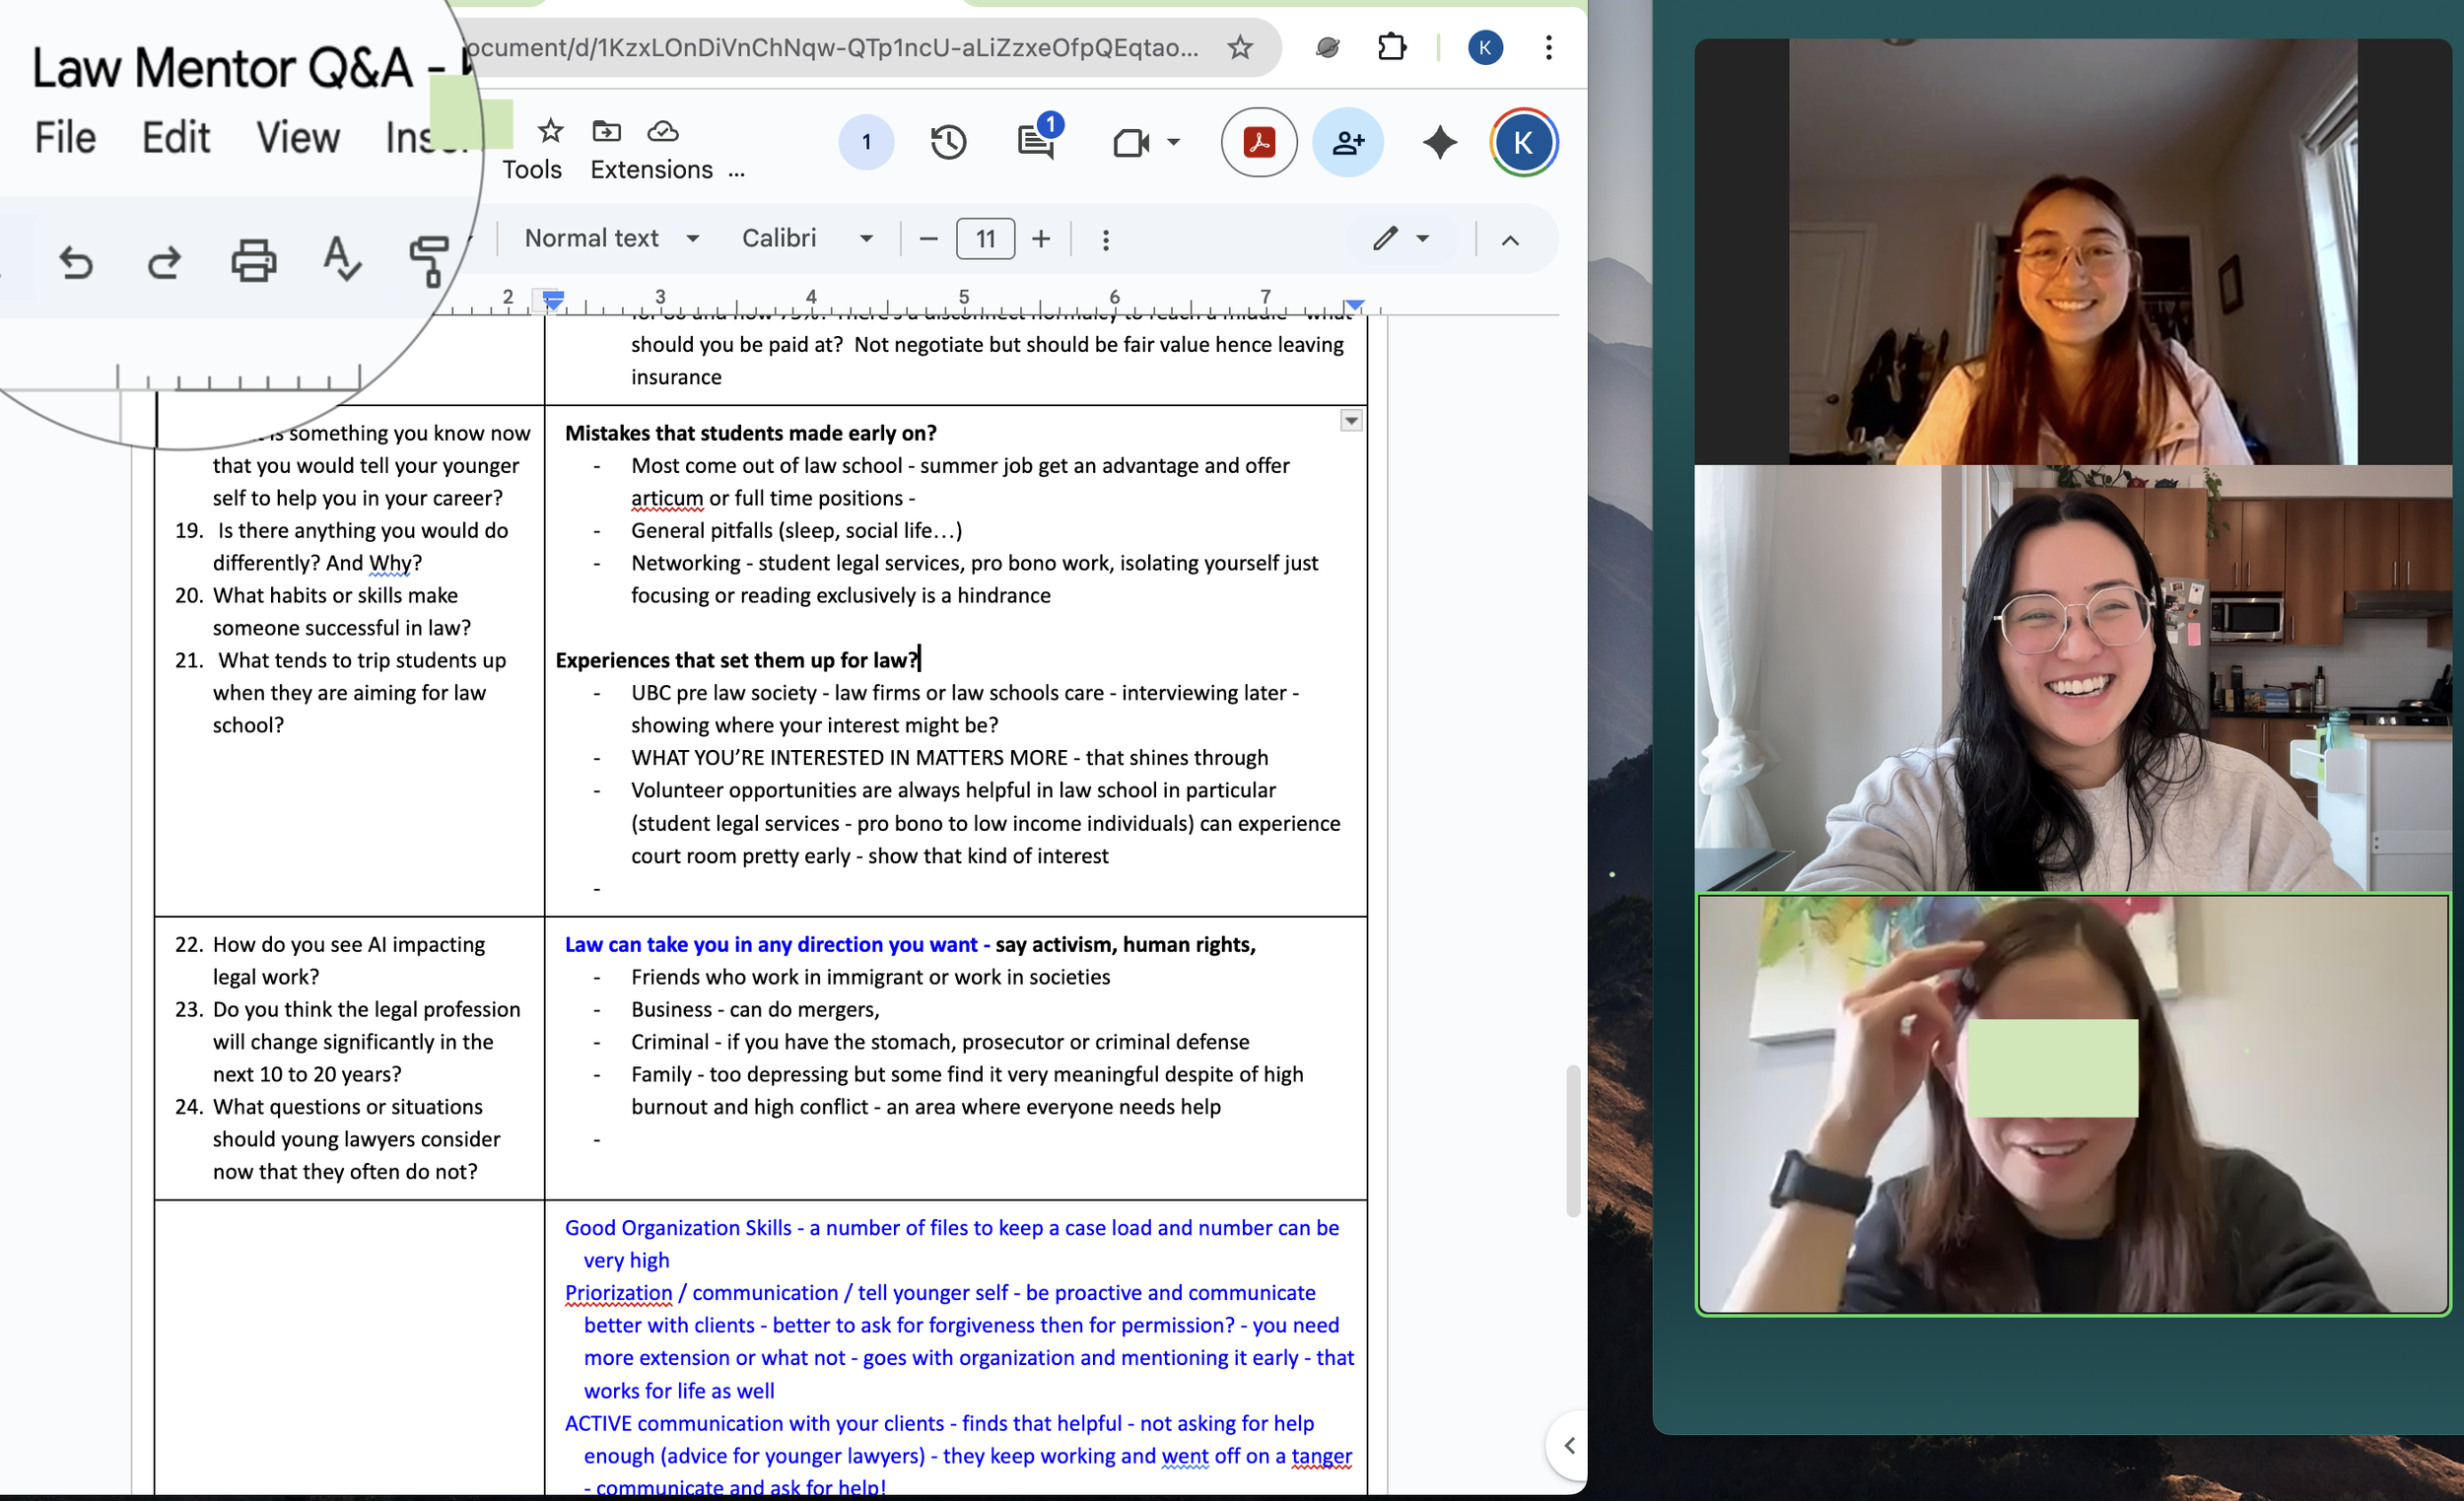
Task: Click question 20 'What habits or skills make'
Action: click(x=335, y=595)
